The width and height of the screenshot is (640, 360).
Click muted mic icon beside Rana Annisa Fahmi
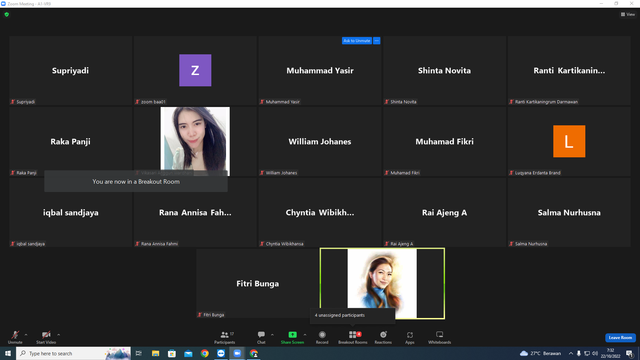[137, 244]
